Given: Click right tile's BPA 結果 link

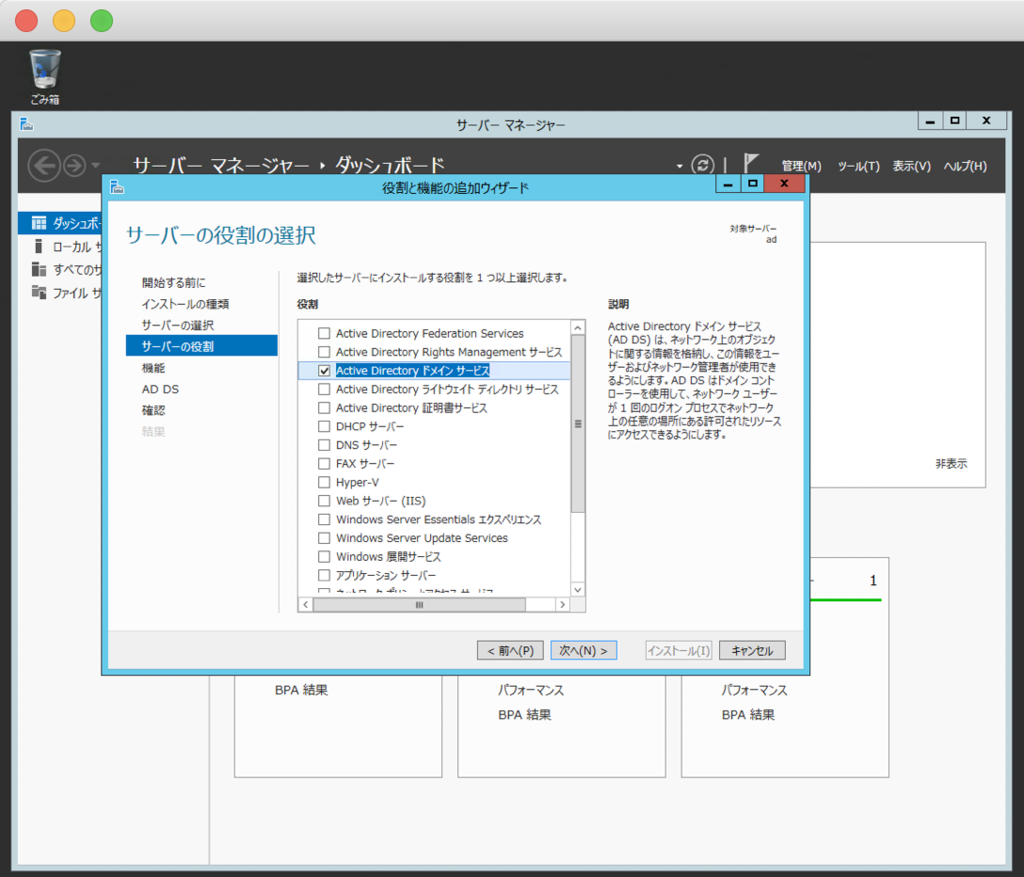Looking at the screenshot, I should click(748, 715).
